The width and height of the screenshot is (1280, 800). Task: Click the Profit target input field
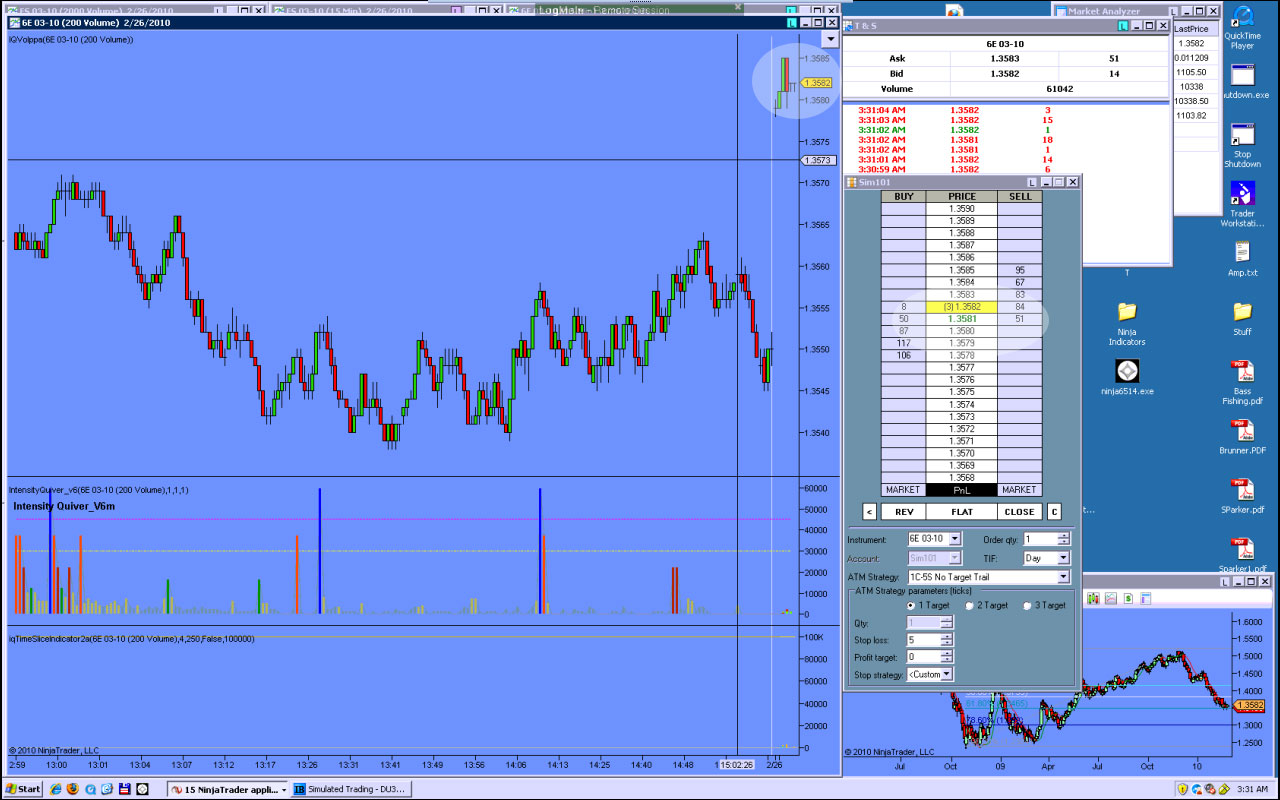[924, 657]
